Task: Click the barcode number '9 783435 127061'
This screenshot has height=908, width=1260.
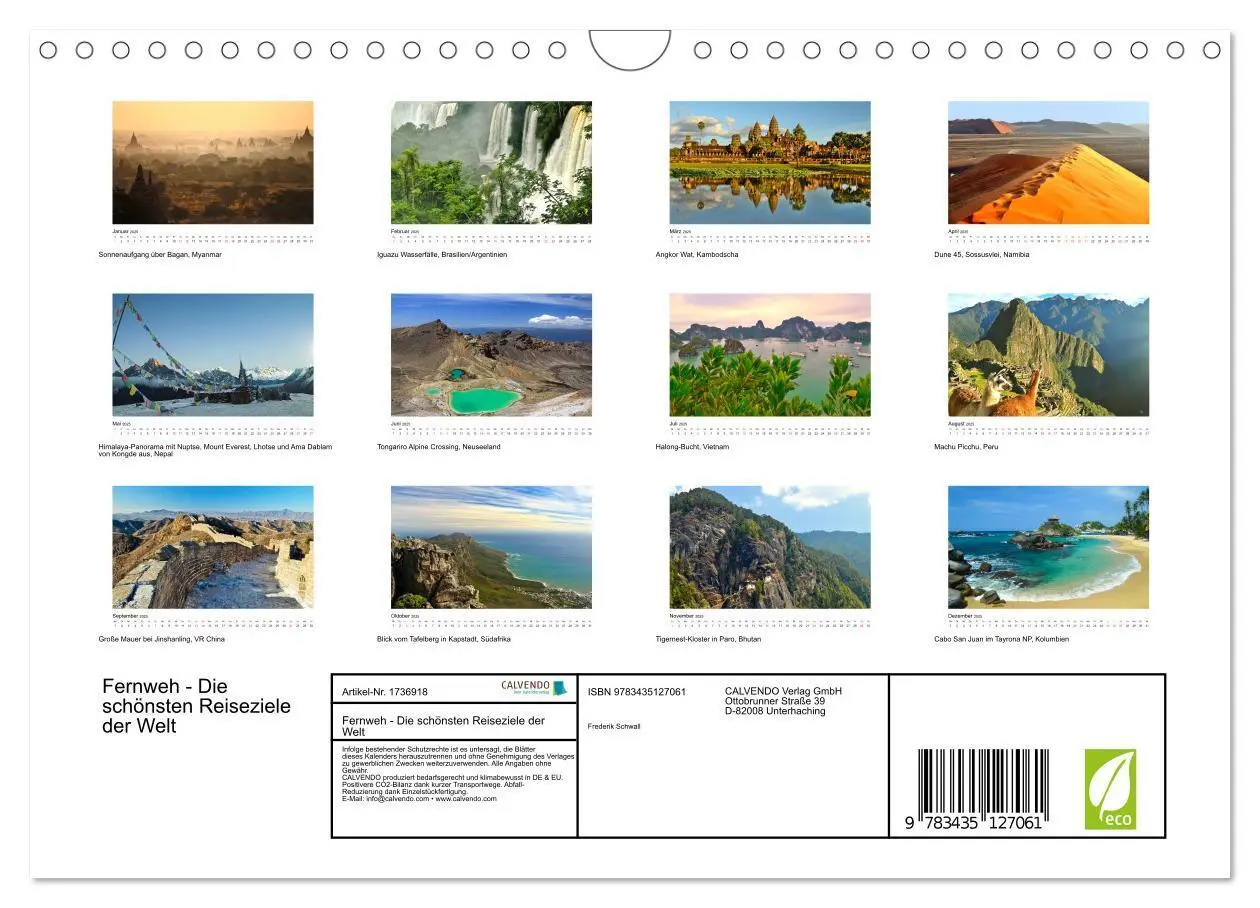Action: pyautogui.click(x=975, y=823)
